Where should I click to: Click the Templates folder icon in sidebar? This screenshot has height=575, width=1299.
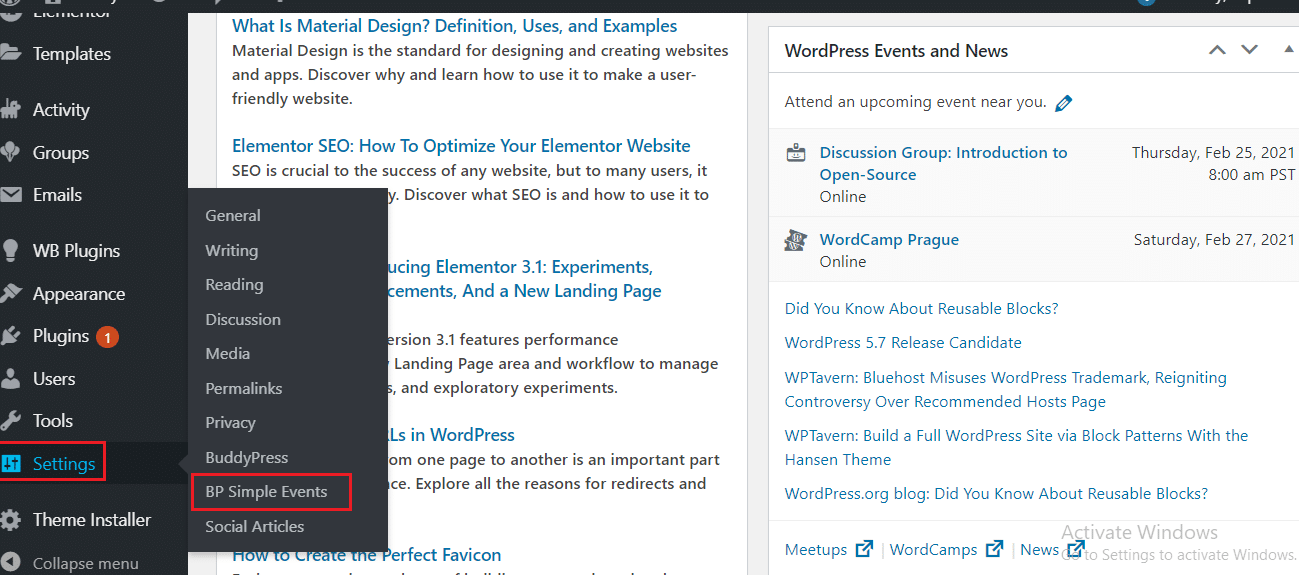click(10, 53)
